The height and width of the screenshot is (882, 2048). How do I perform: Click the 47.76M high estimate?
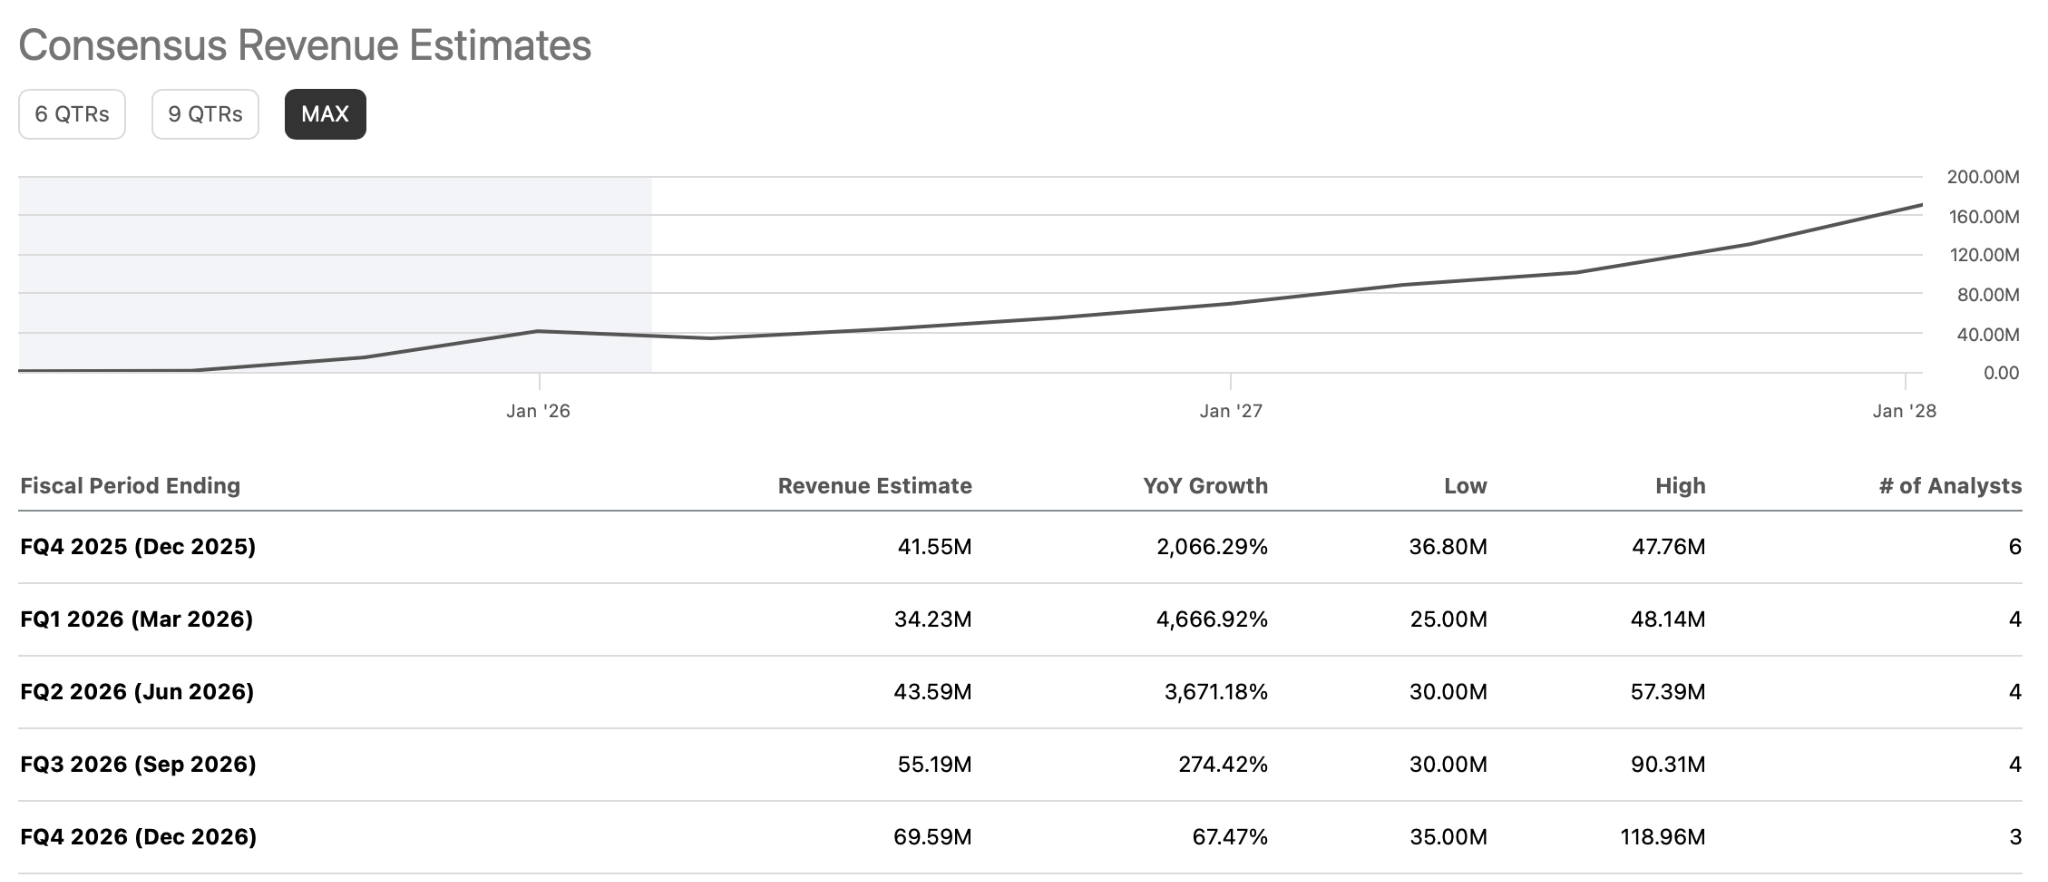click(x=1669, y=547)
